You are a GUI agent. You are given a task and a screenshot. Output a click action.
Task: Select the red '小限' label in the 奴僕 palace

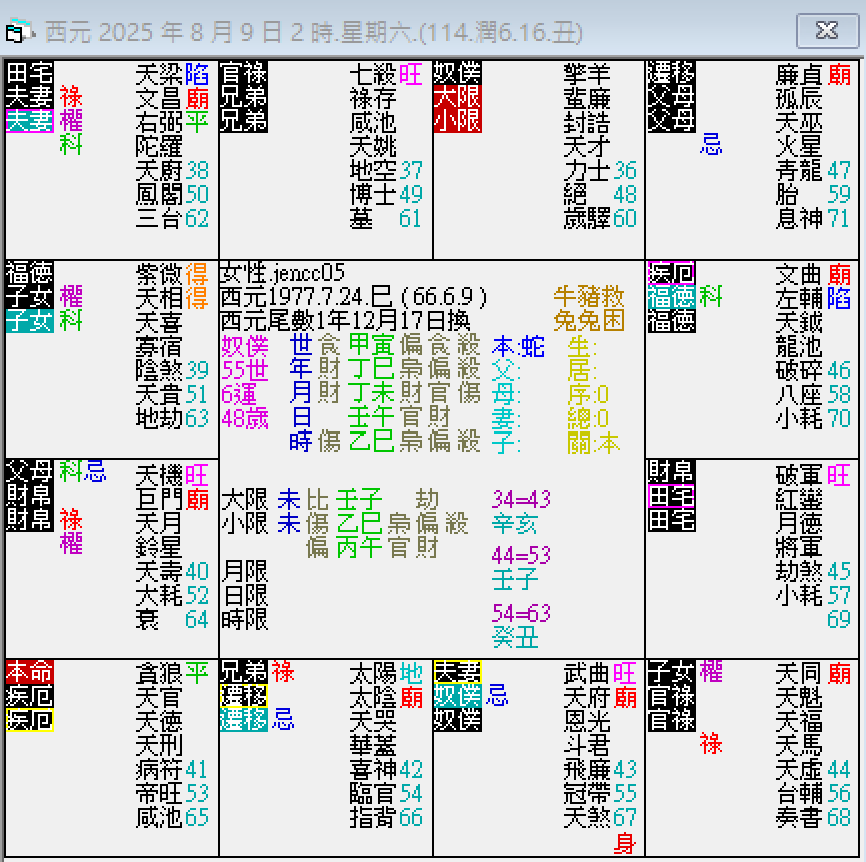pyautogui.click(x=457, y=120)
